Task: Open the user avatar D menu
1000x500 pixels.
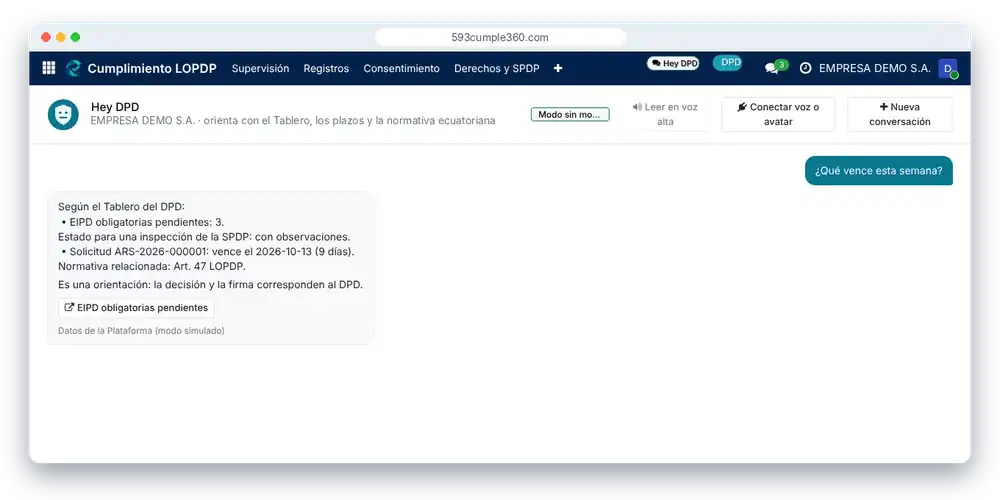Action: pyautogui.click(x=948, y=68)
